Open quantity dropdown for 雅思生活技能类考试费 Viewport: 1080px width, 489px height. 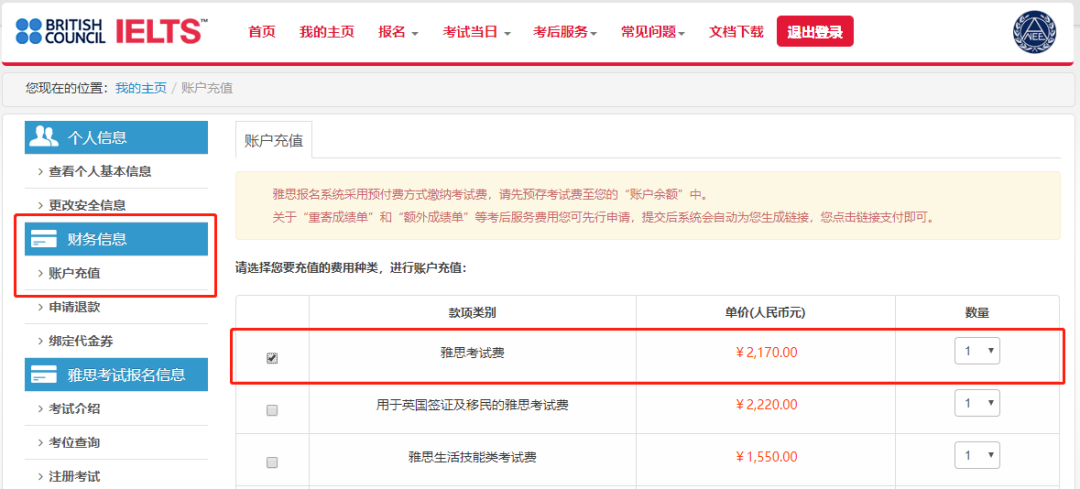[977, 455]
